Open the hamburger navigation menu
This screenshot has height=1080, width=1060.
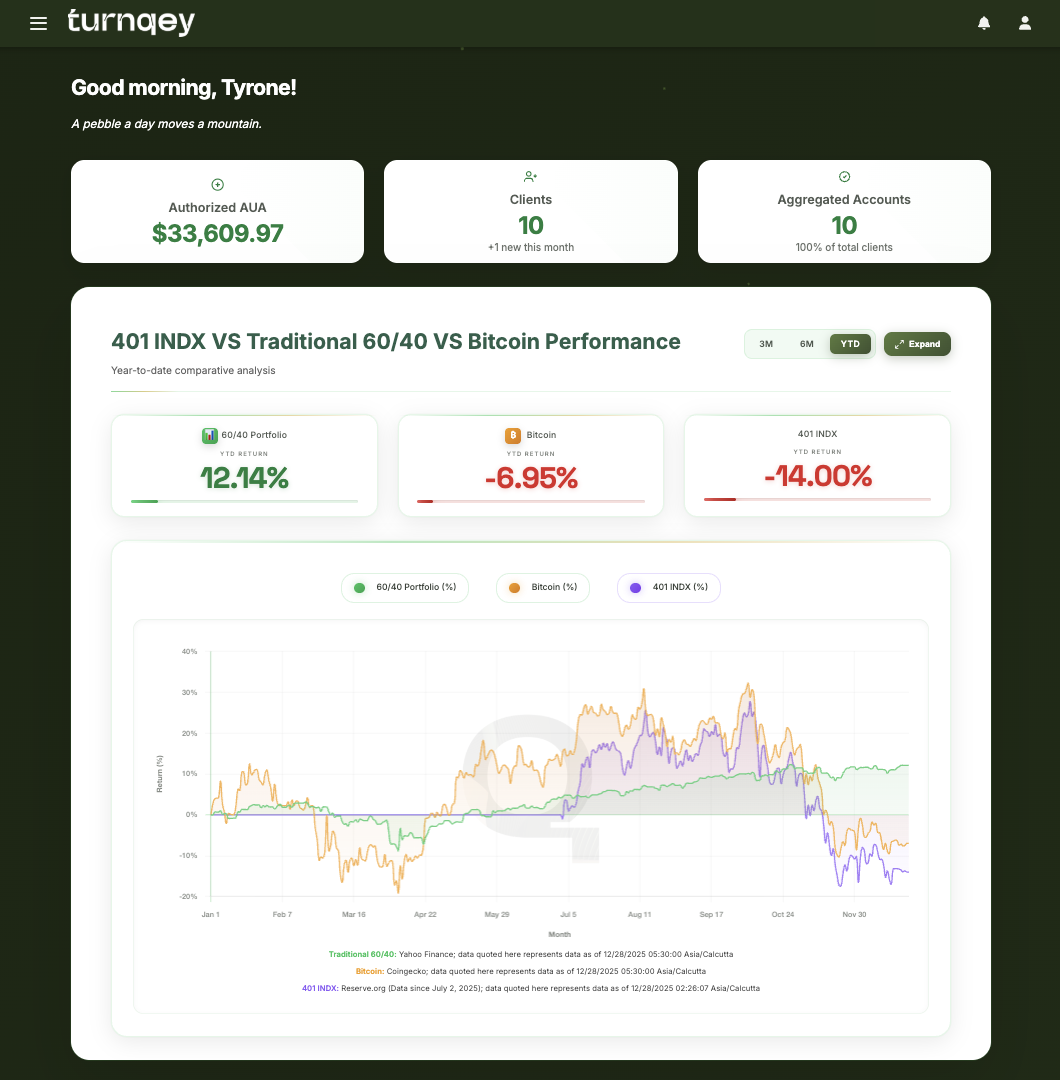(38, 23)
